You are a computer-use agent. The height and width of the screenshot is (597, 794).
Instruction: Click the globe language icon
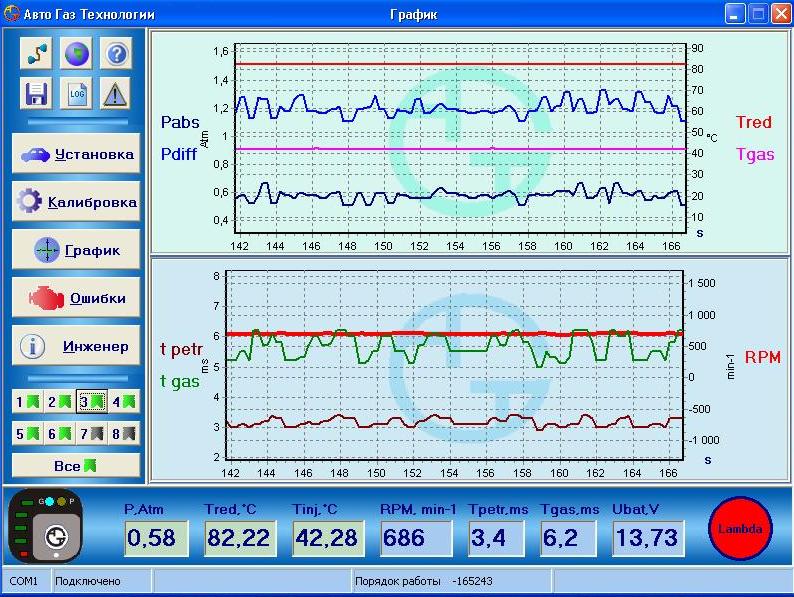[76, 54]
